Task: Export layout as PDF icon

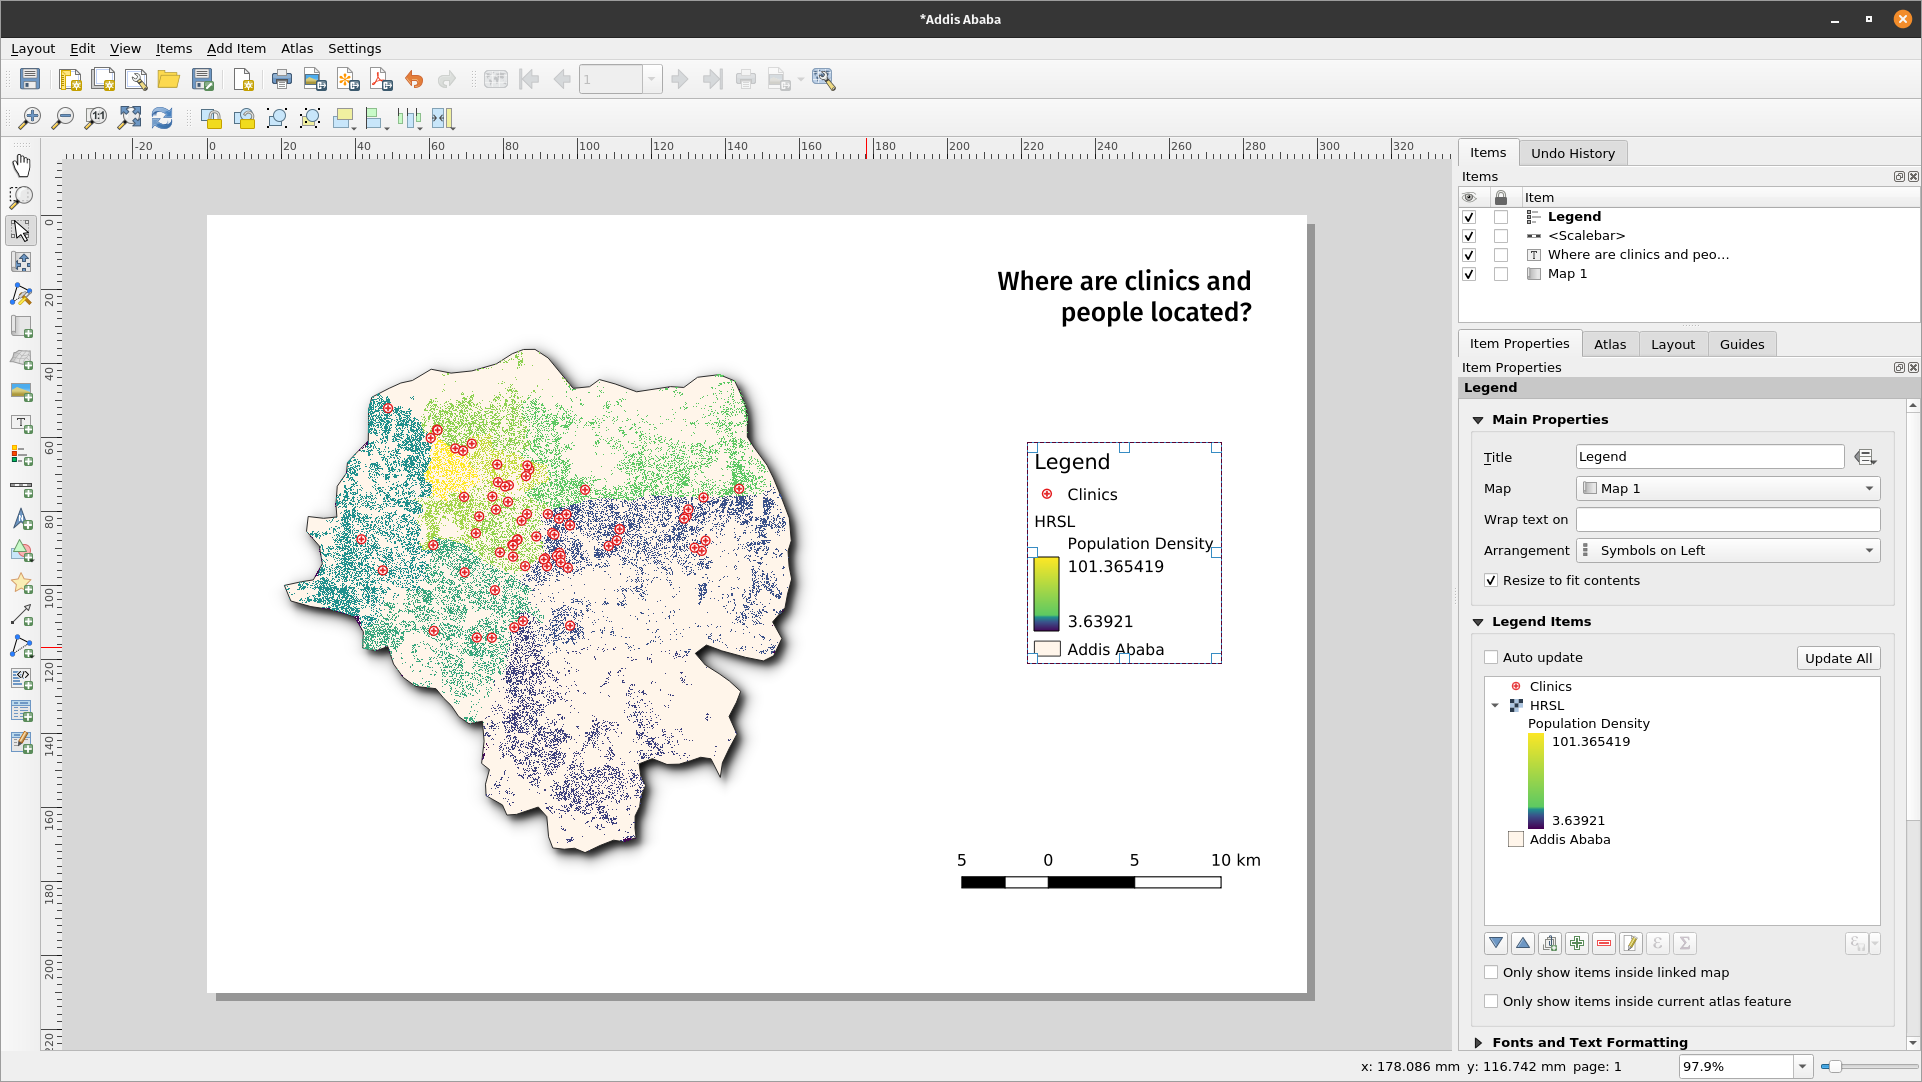Action: (x=381, y=80)
